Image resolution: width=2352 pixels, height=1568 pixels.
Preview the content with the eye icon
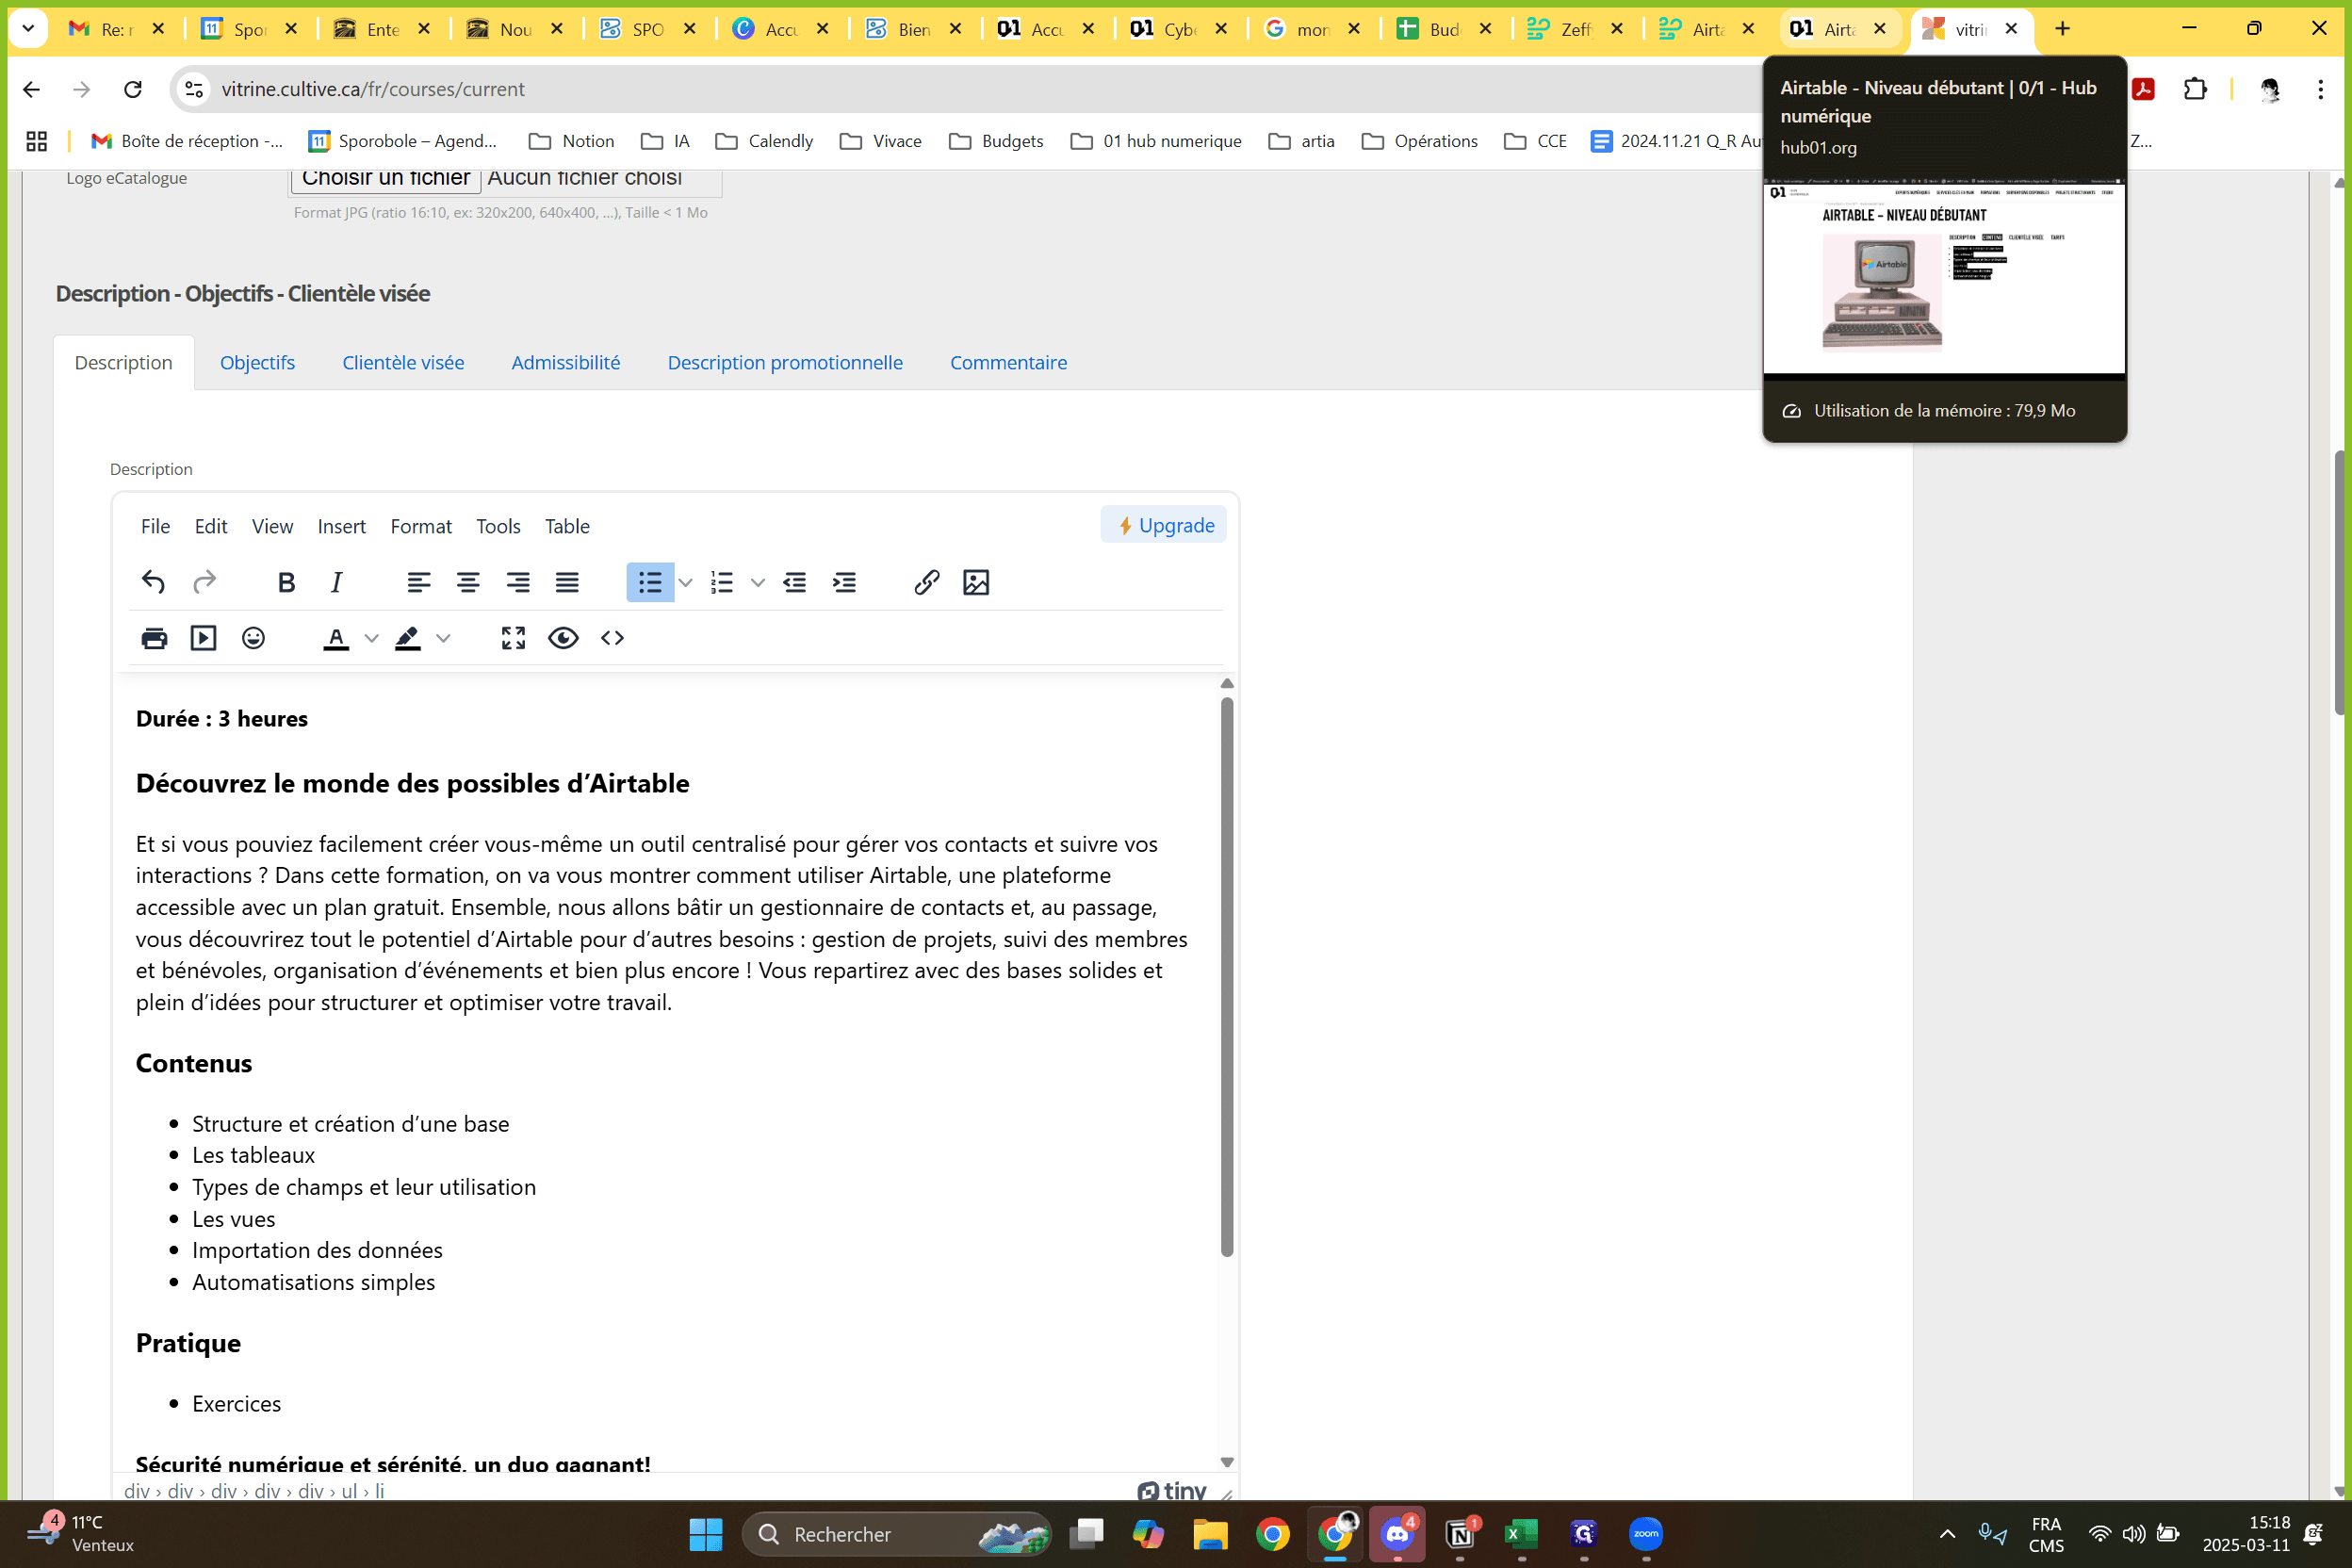coord(563,638)
